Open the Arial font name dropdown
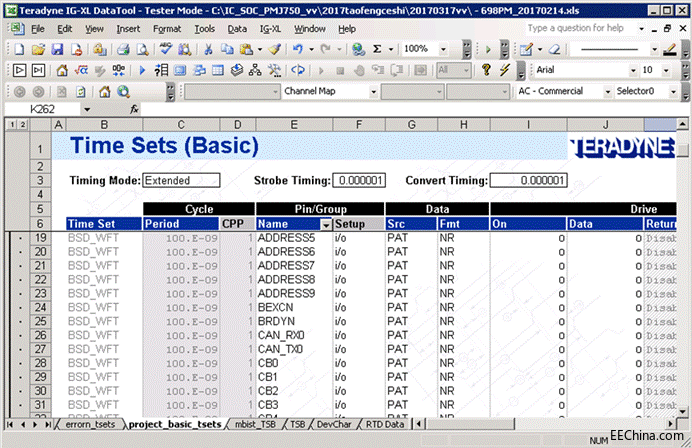 633,70
